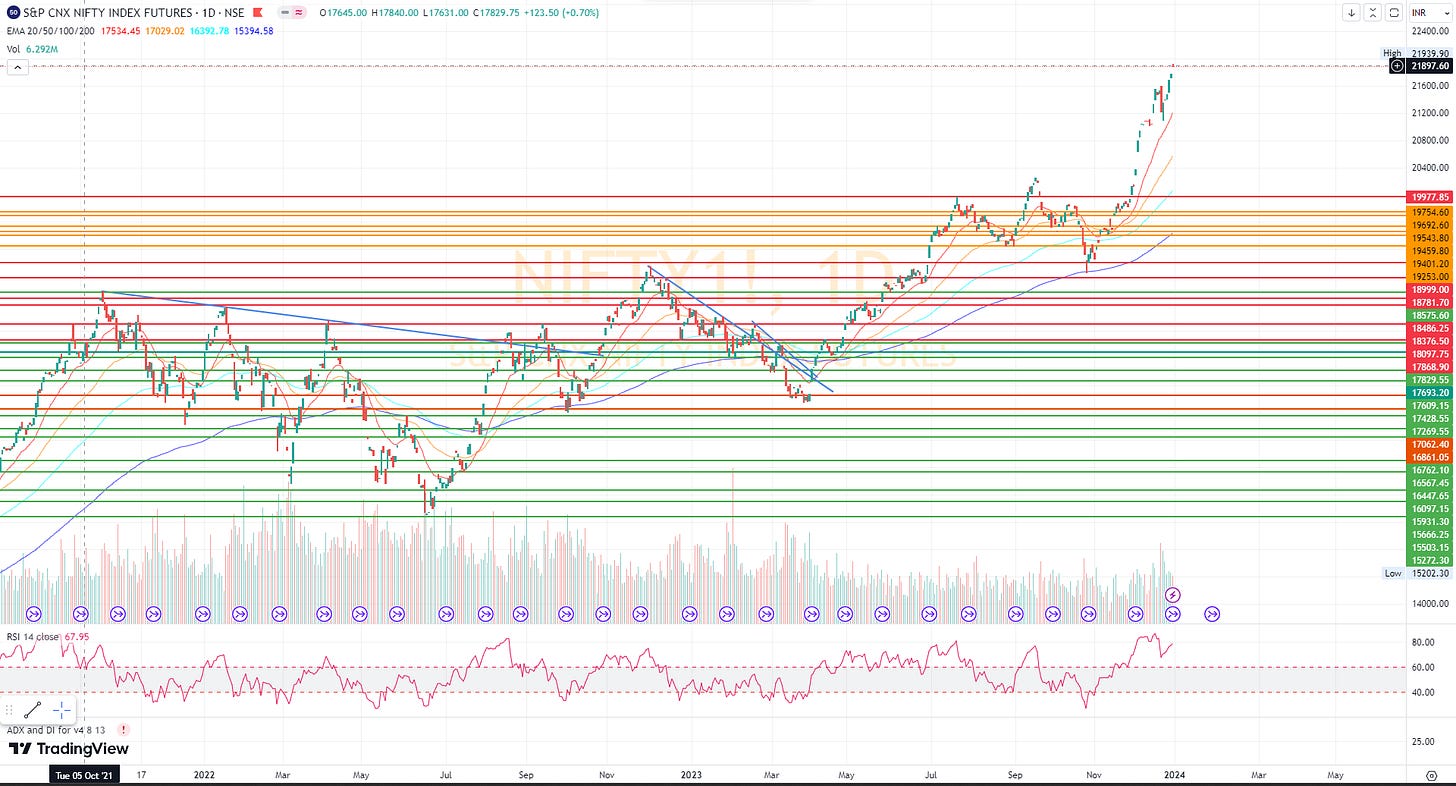Viewport: 1456px width, 786px height.
Task: Click the 19253.00 orange price label
Action: [x=1429, y=277]
